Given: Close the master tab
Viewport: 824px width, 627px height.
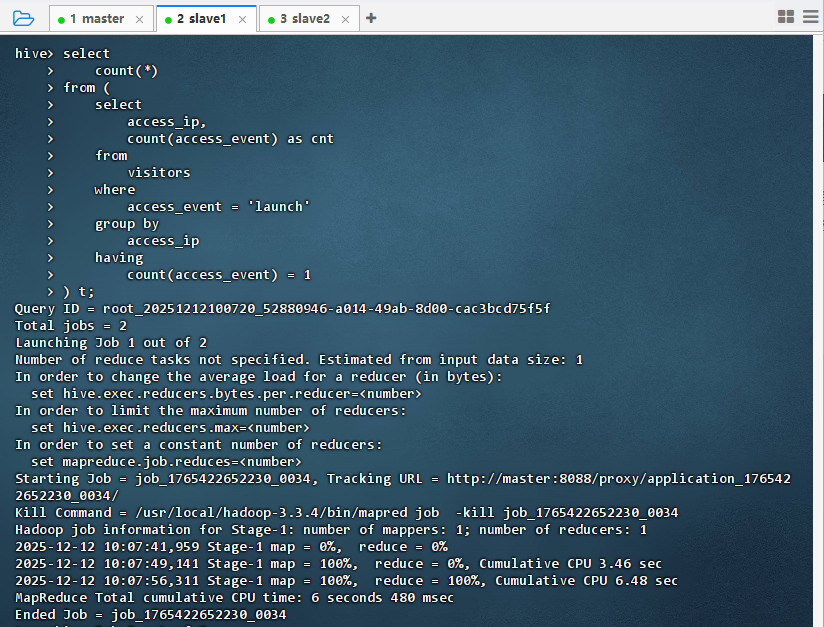Looking at the screenshot, I should tap(139, 19).
